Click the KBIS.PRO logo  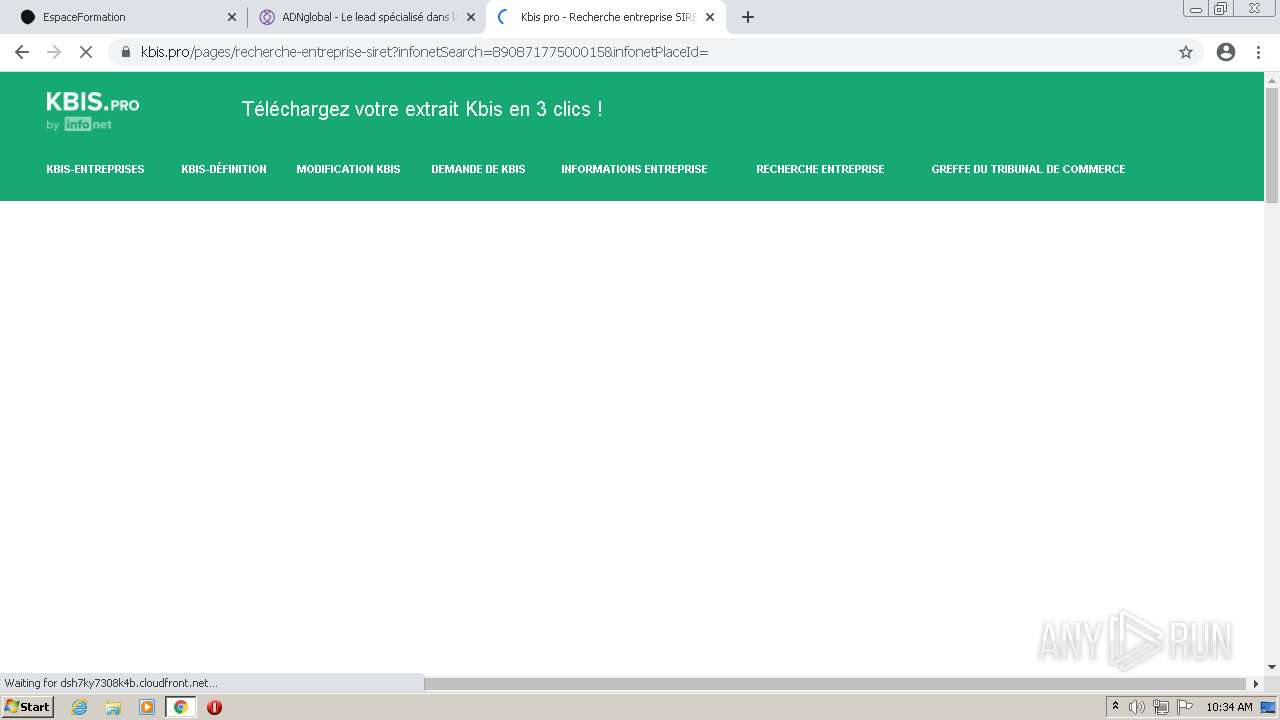click(93, 111)
